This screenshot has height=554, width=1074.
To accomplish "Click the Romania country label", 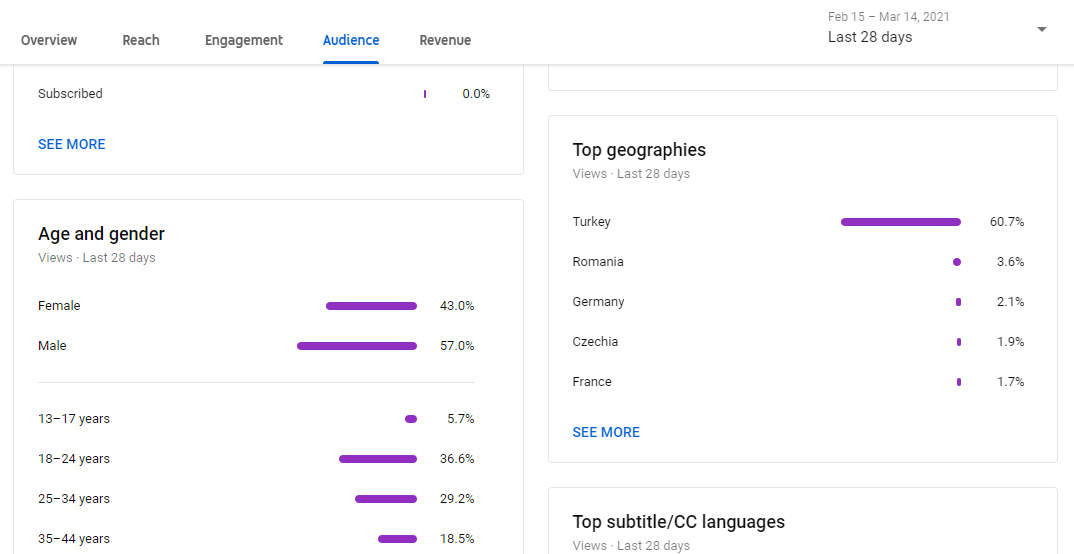I will [598, 262].
